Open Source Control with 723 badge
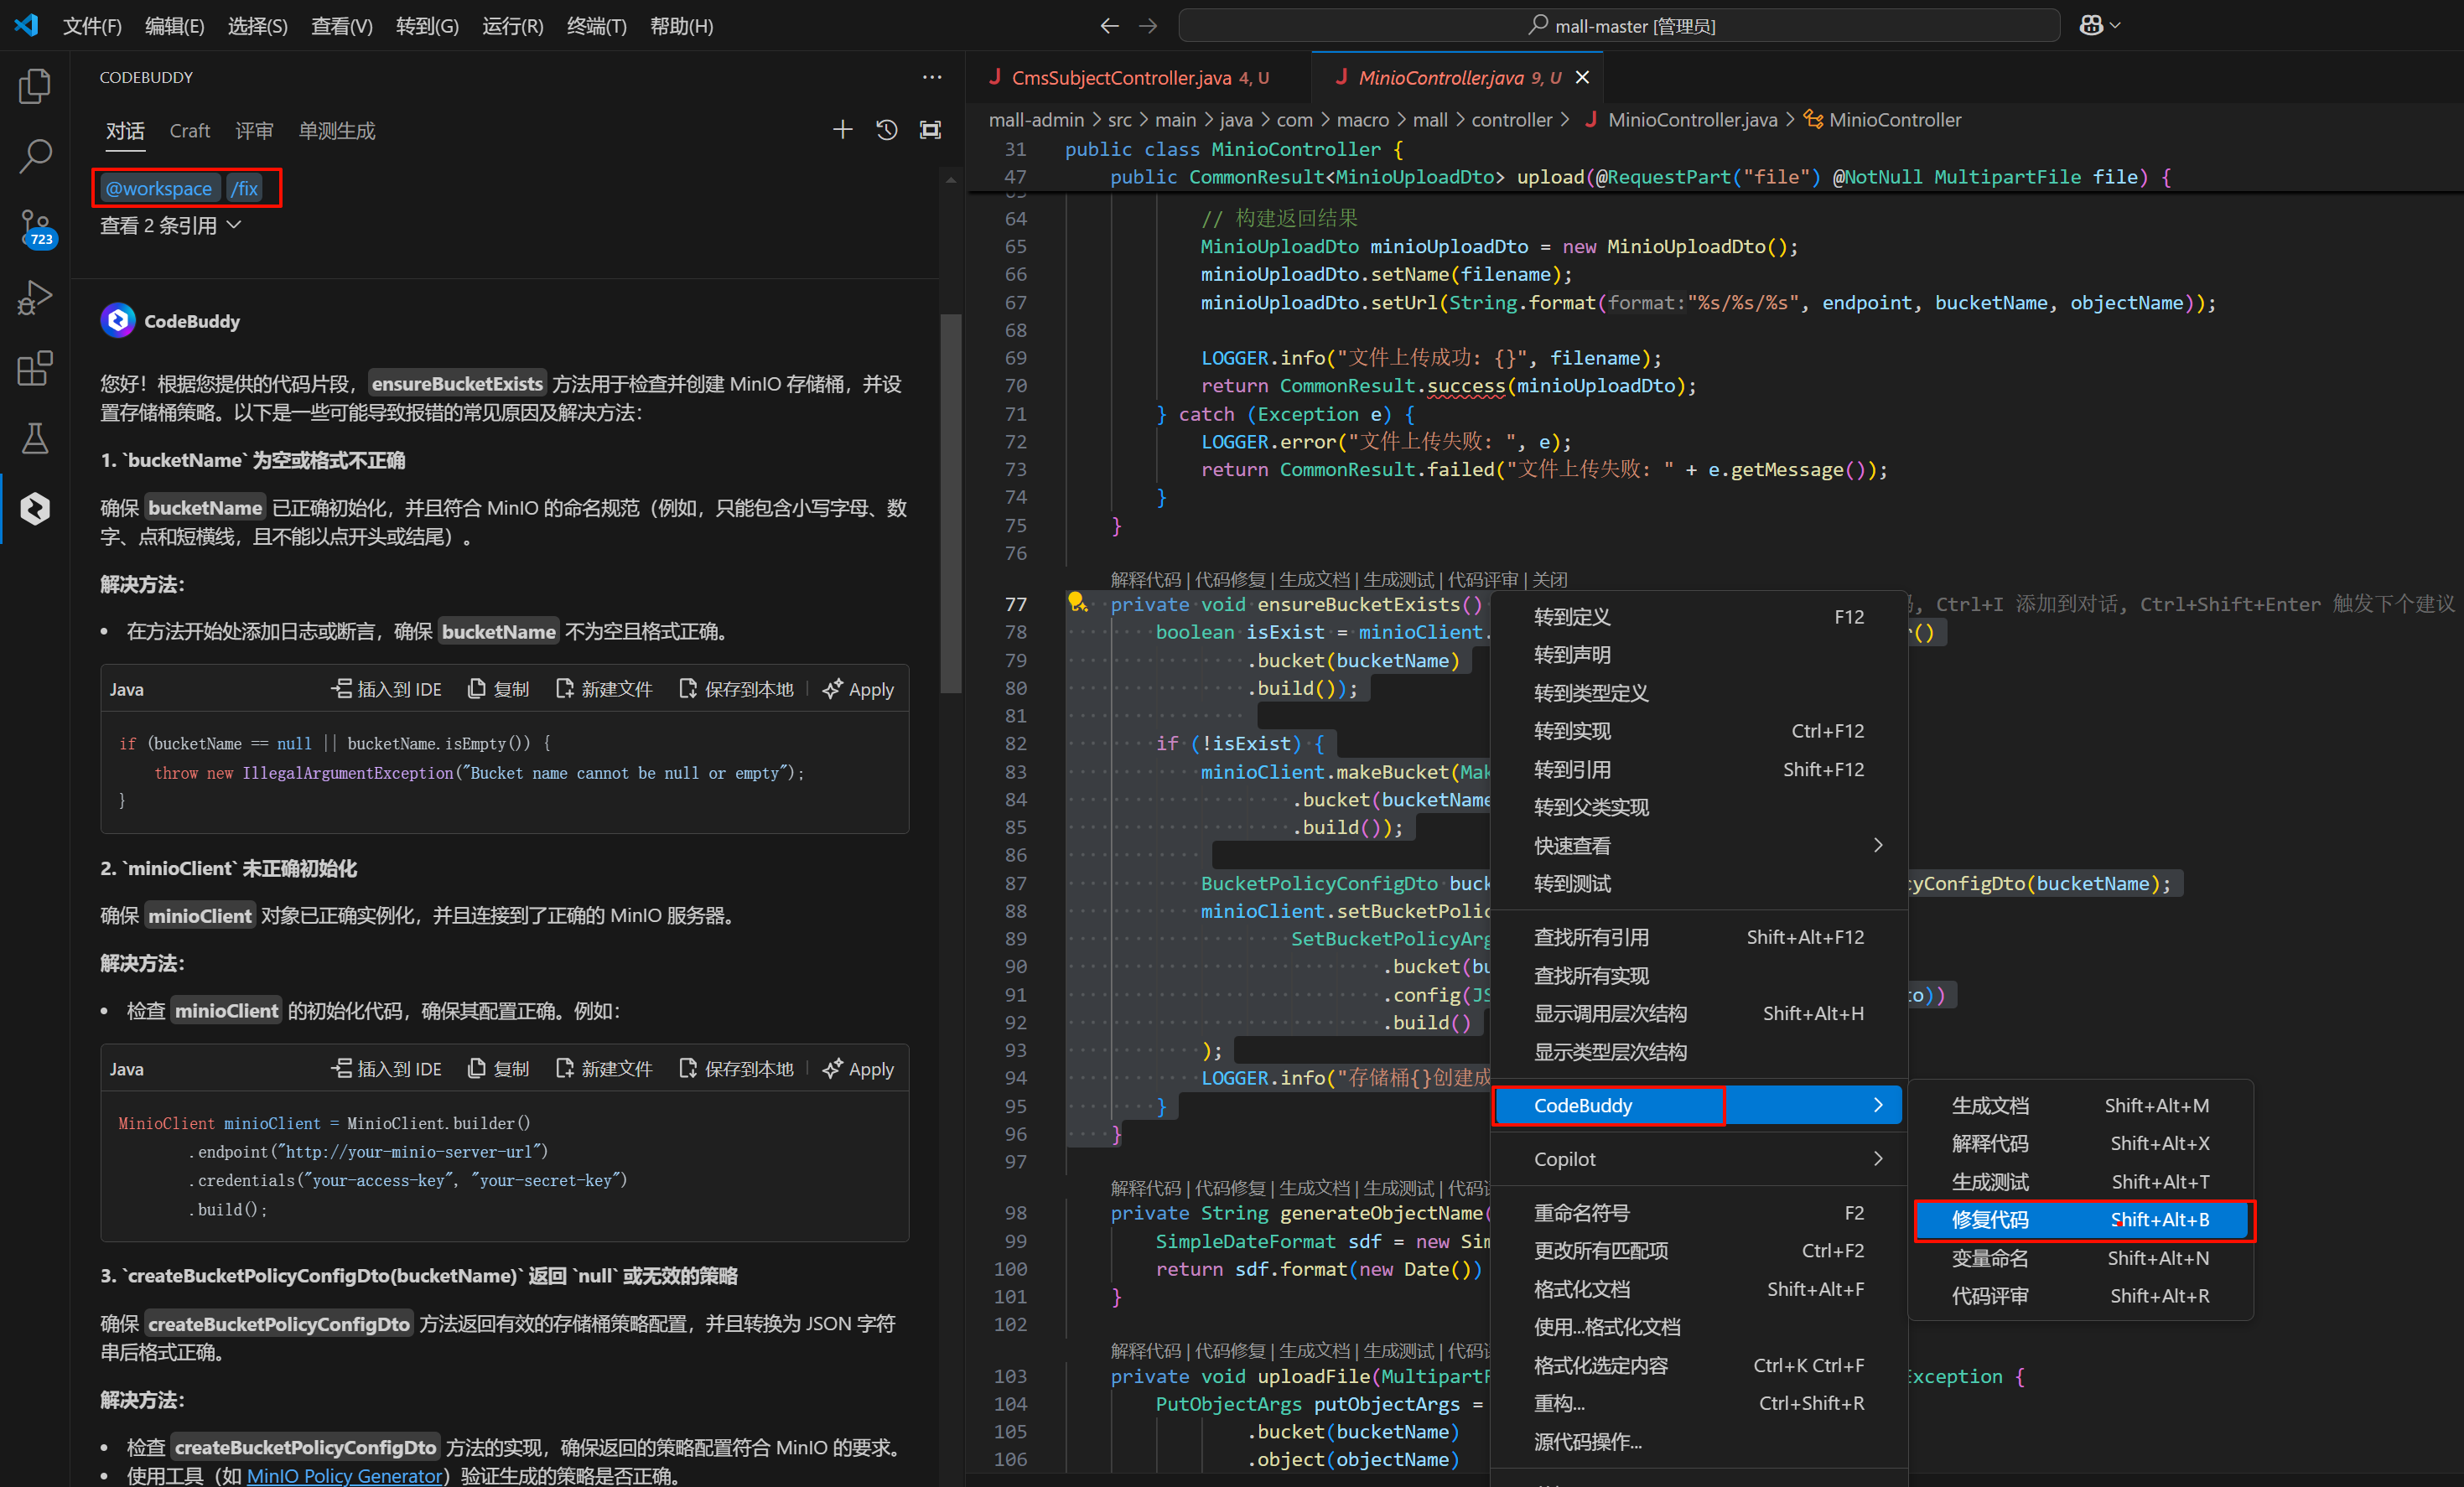 click(35, 228)
